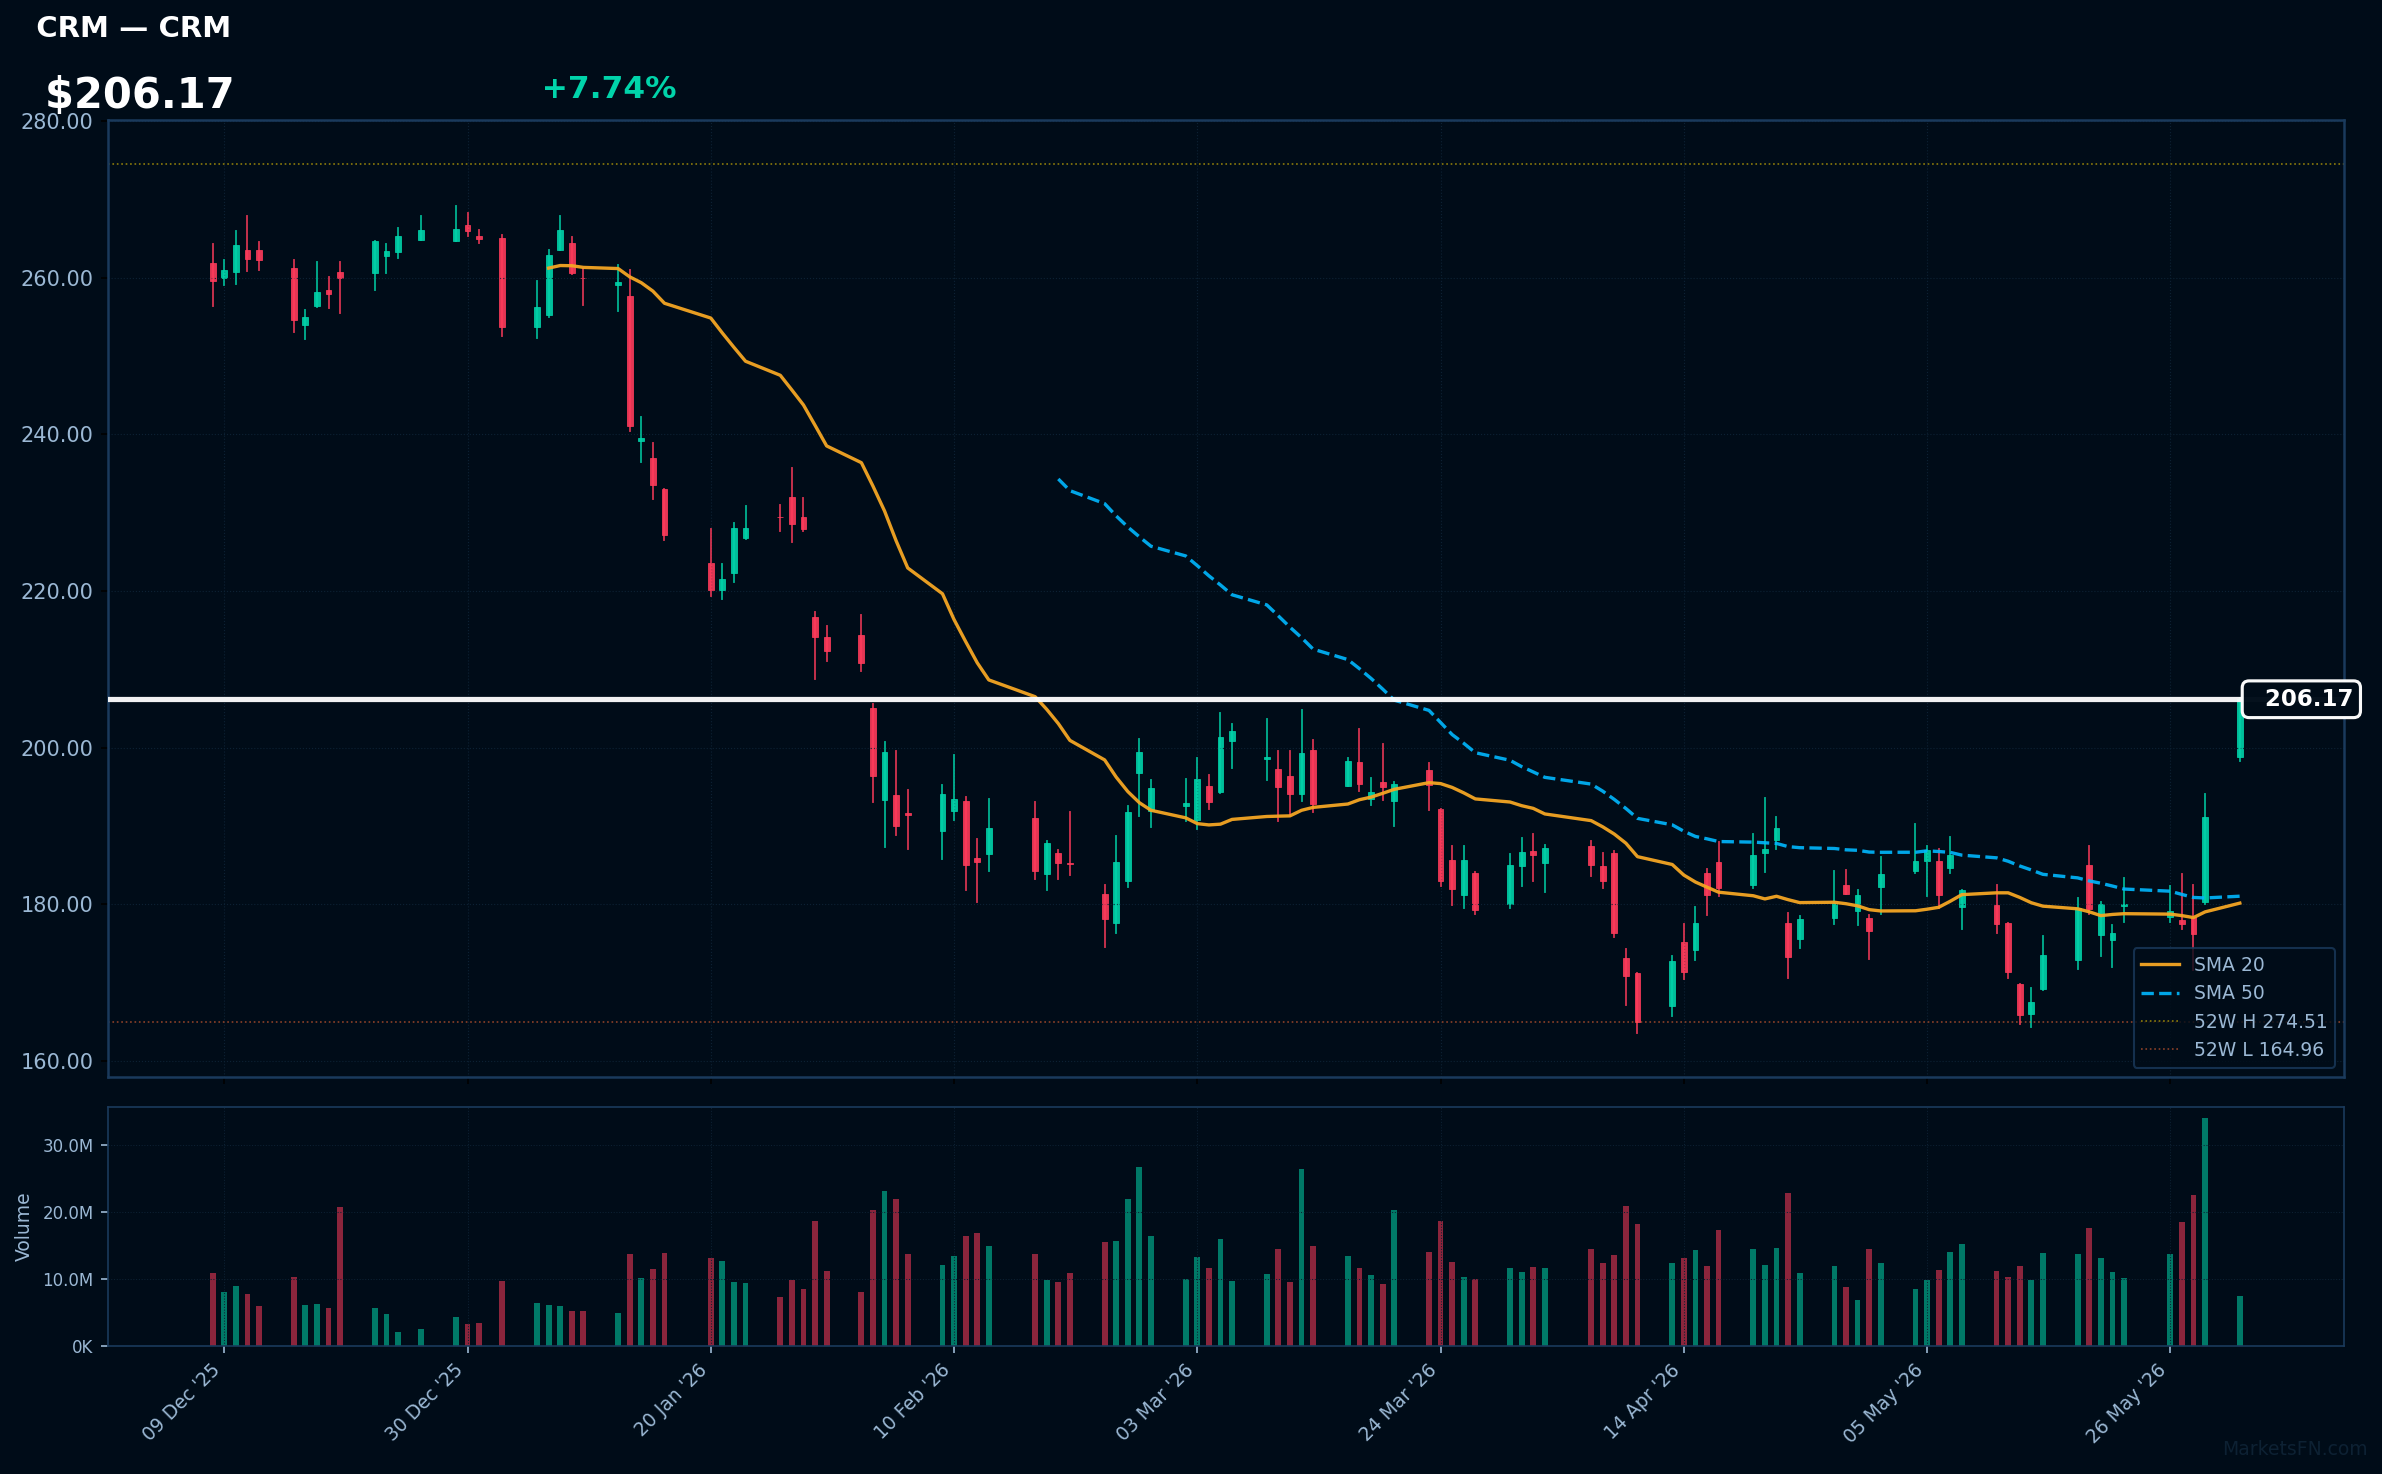This screenshot has width=2382, height=1474.
Task: Select the 220.00 price axis label
Action: 57,592
